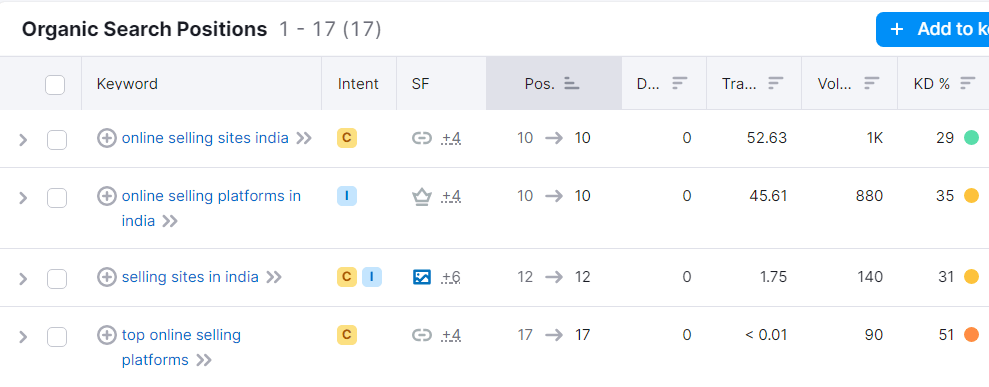Image resolution: width=989 pixels, height=387 pixels.
Task: Check the box for 'online selling sites india'
Action: click(x=57, y=140)
